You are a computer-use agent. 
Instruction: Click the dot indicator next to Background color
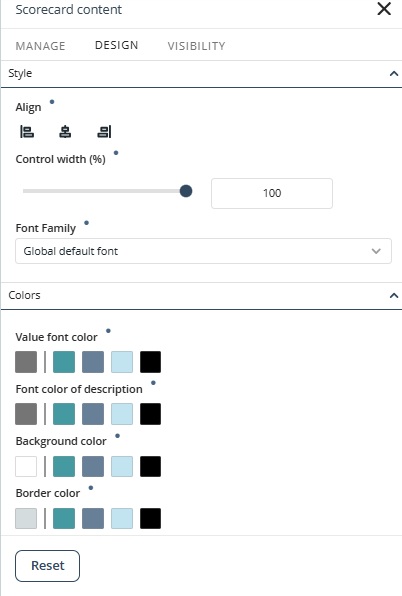pos(117,436)
